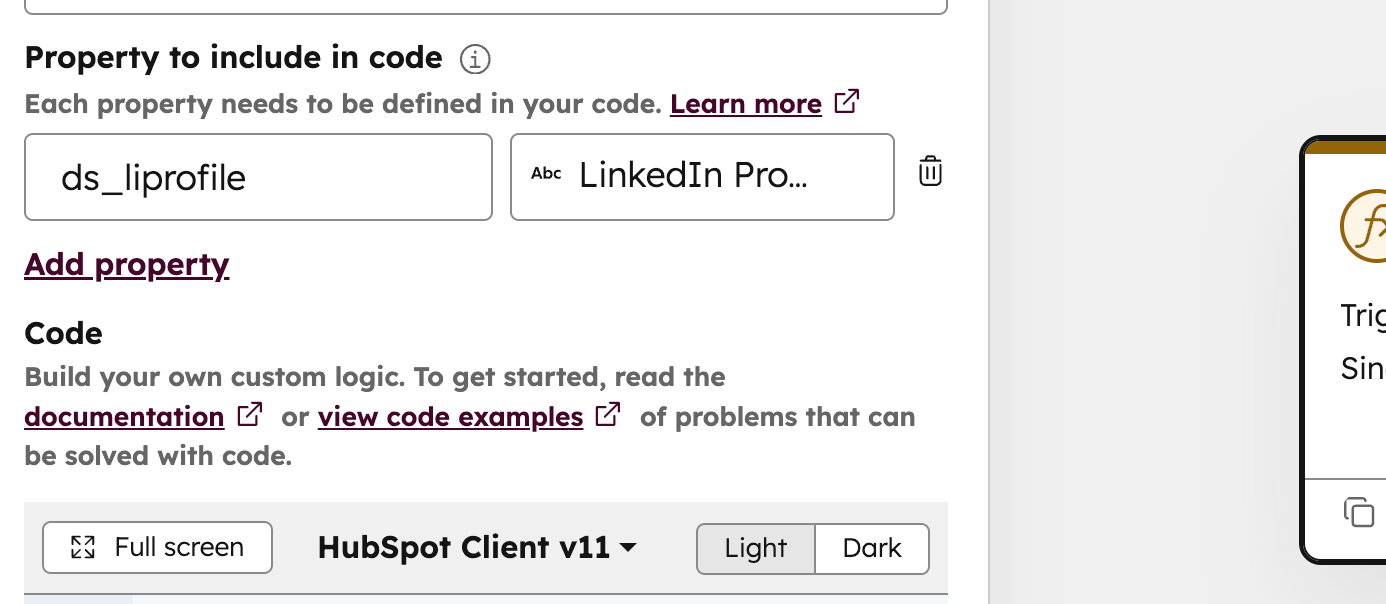Select the workflow action card on the canvas
Viewport: 1386px width, 604px height.
[x=1343, y=350]
